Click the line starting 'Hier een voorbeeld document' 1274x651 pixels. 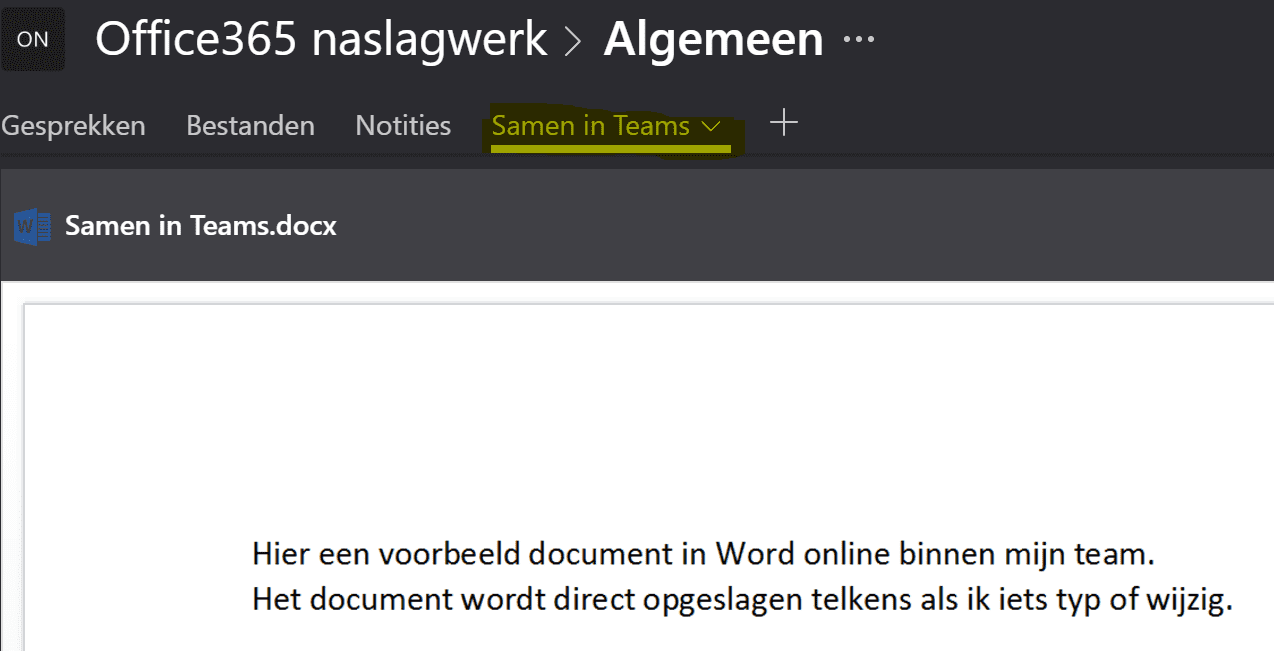(x=703, y=553)
